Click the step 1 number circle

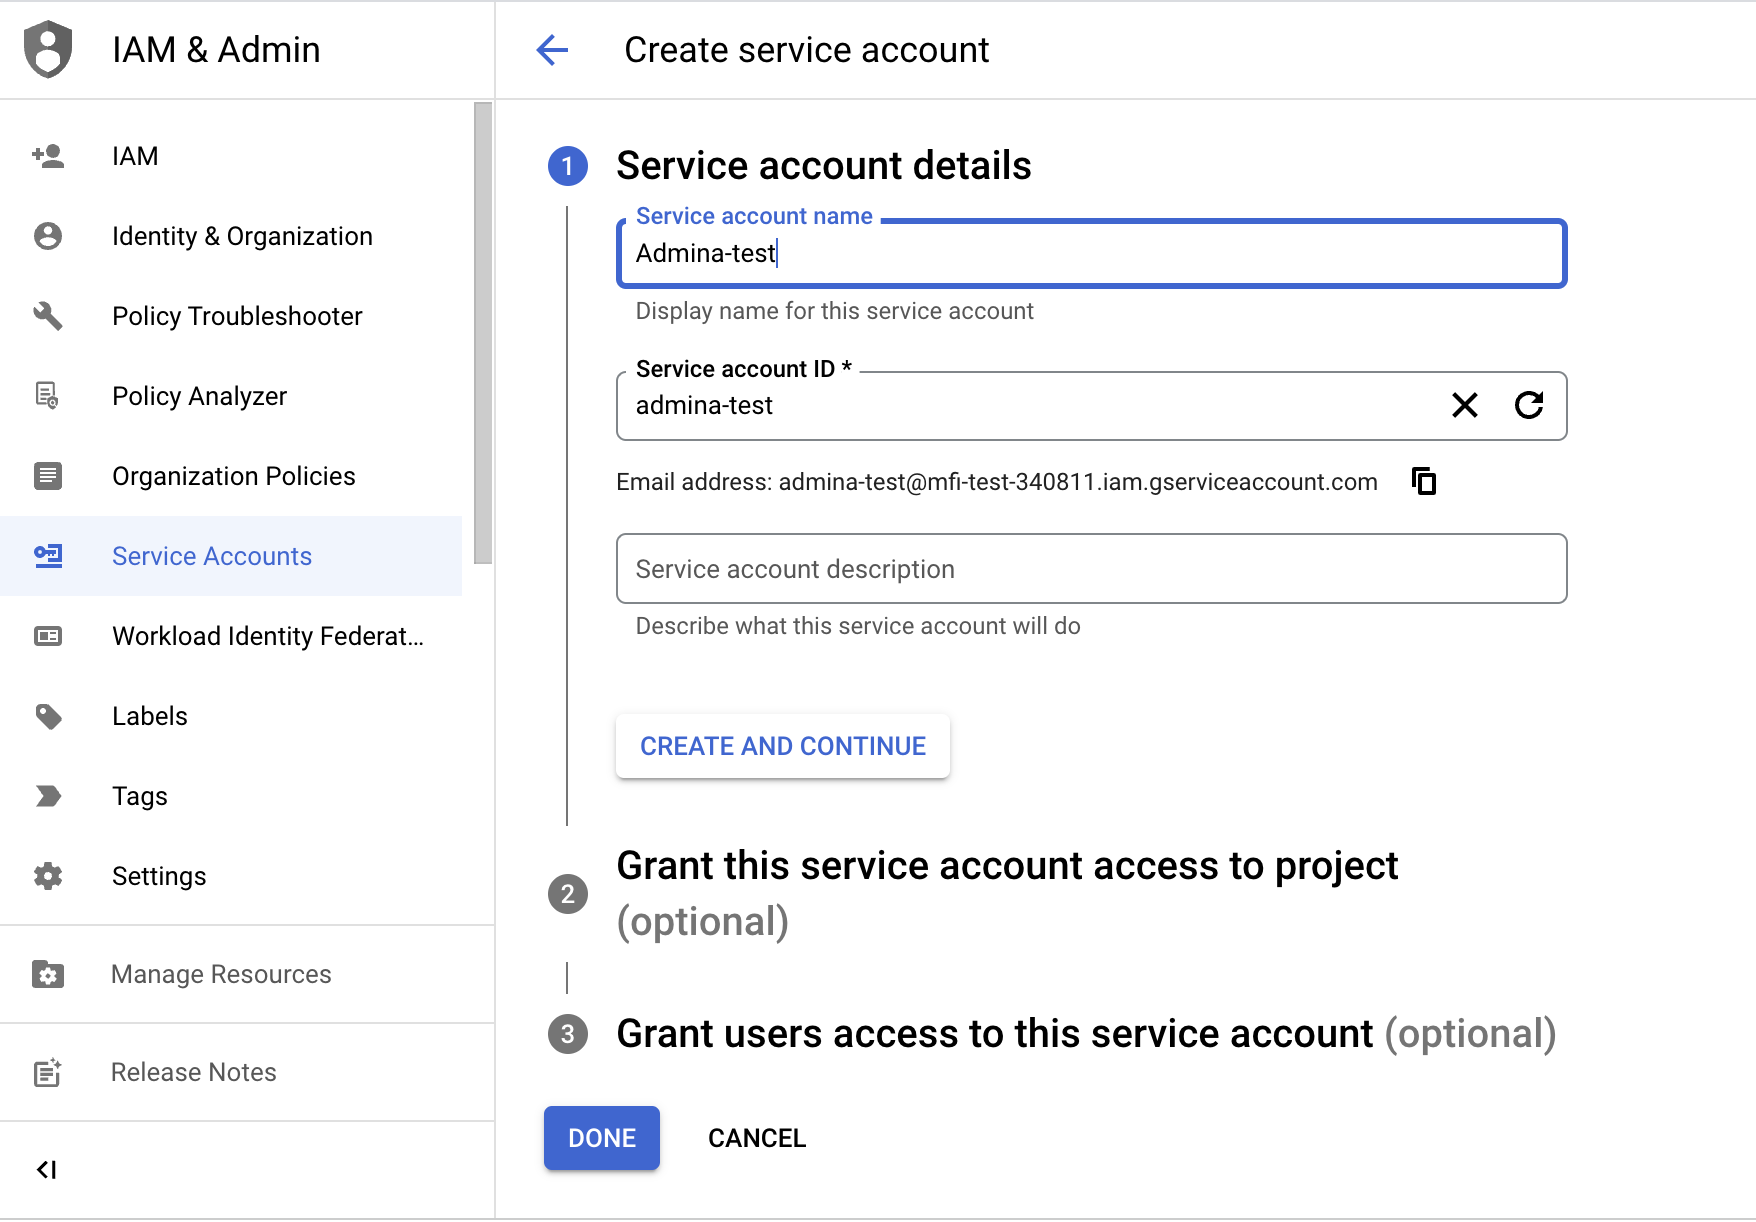tap(568, 166)
